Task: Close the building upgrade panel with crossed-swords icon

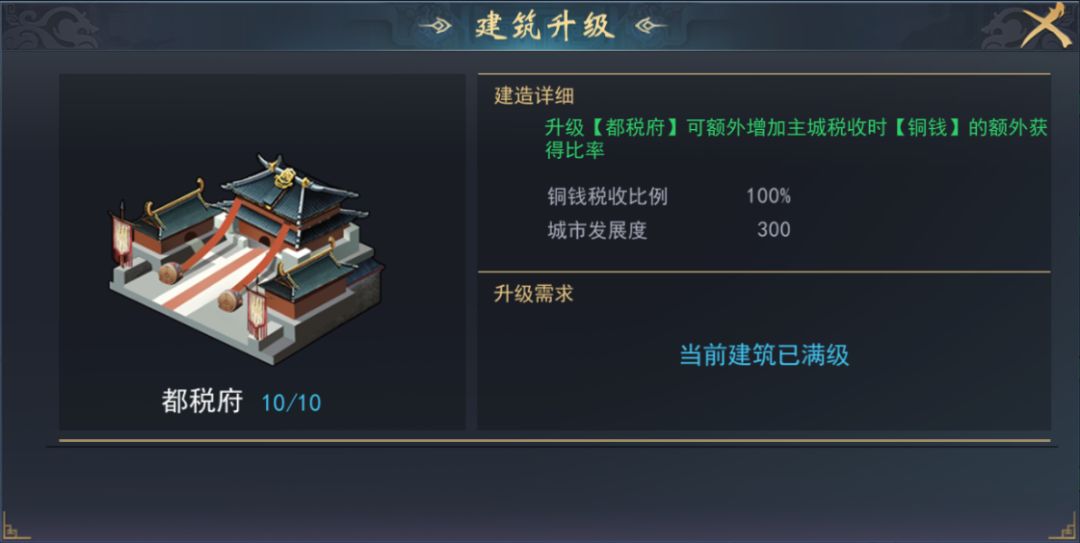Action: tap(1046, 24)
